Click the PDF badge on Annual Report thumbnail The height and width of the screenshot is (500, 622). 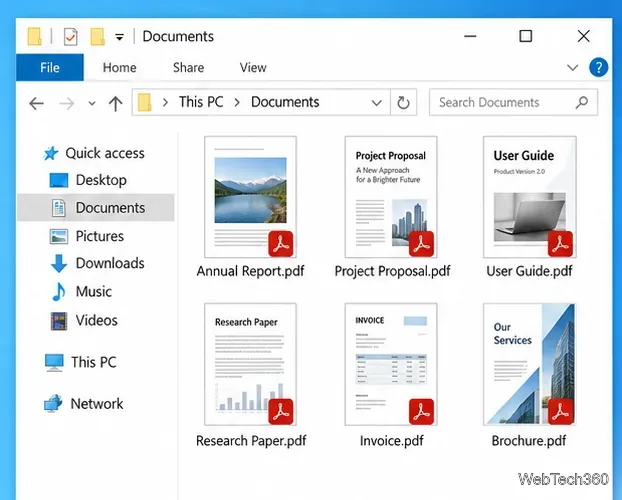click(x=281, y=244)
